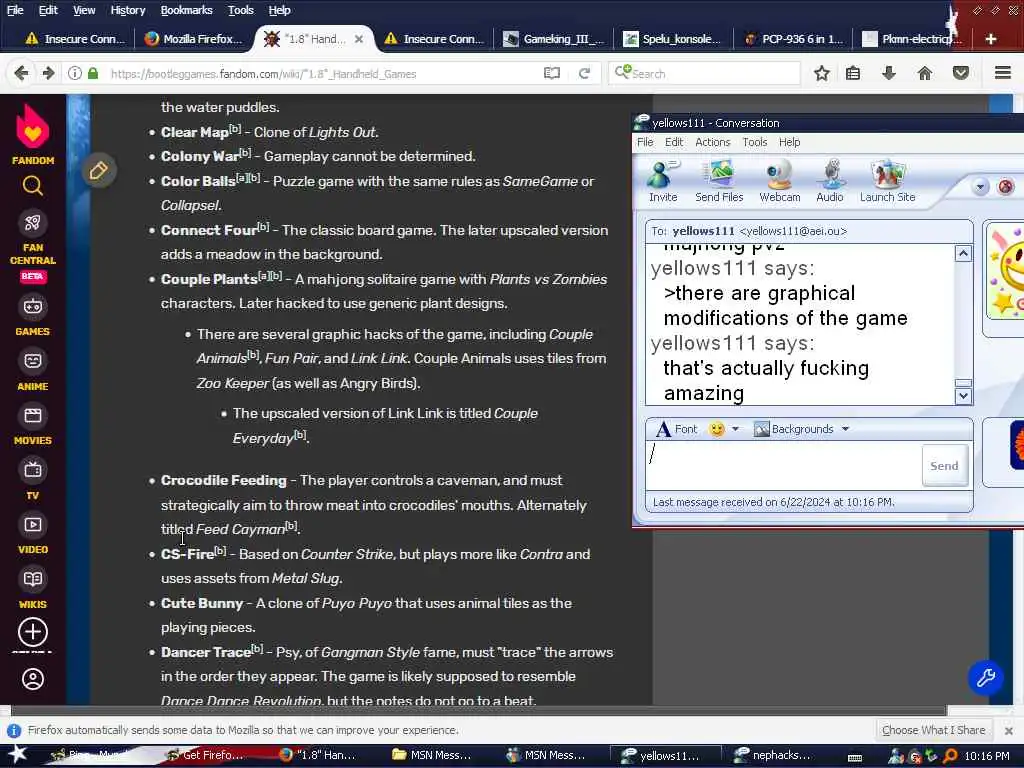Go forward with Firefox forward arrow

48,73
